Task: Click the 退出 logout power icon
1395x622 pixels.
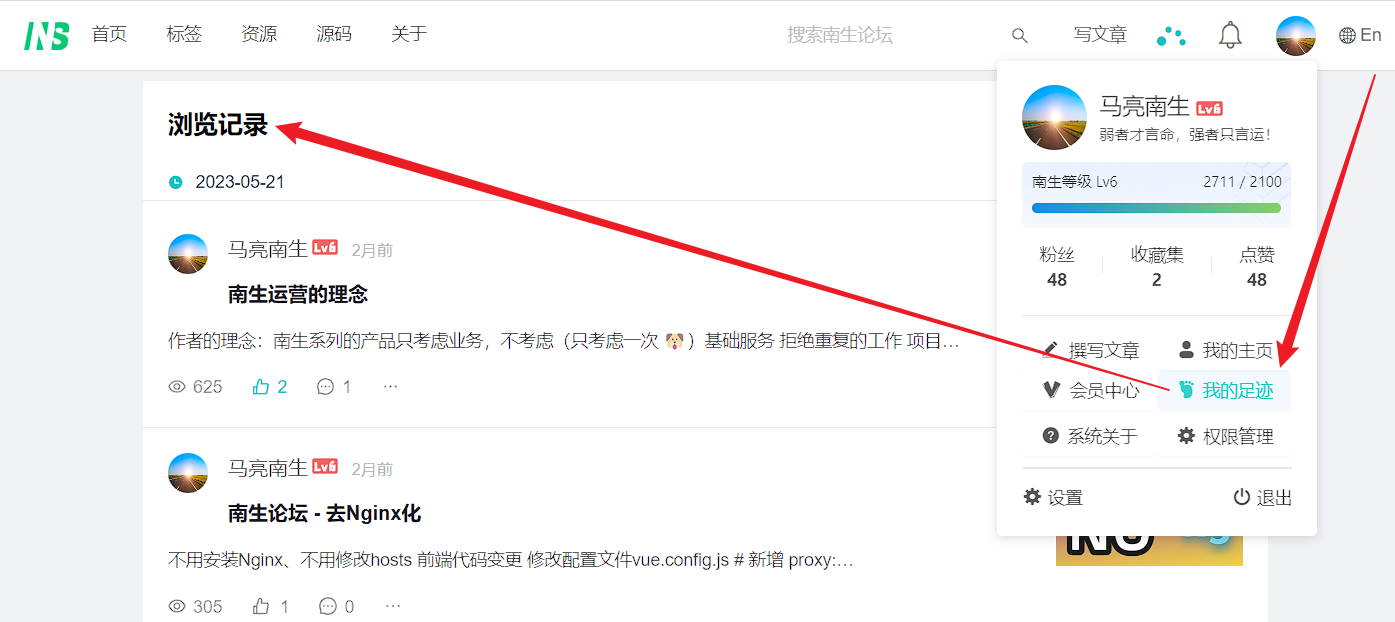Action: [x=1262, y=497]
